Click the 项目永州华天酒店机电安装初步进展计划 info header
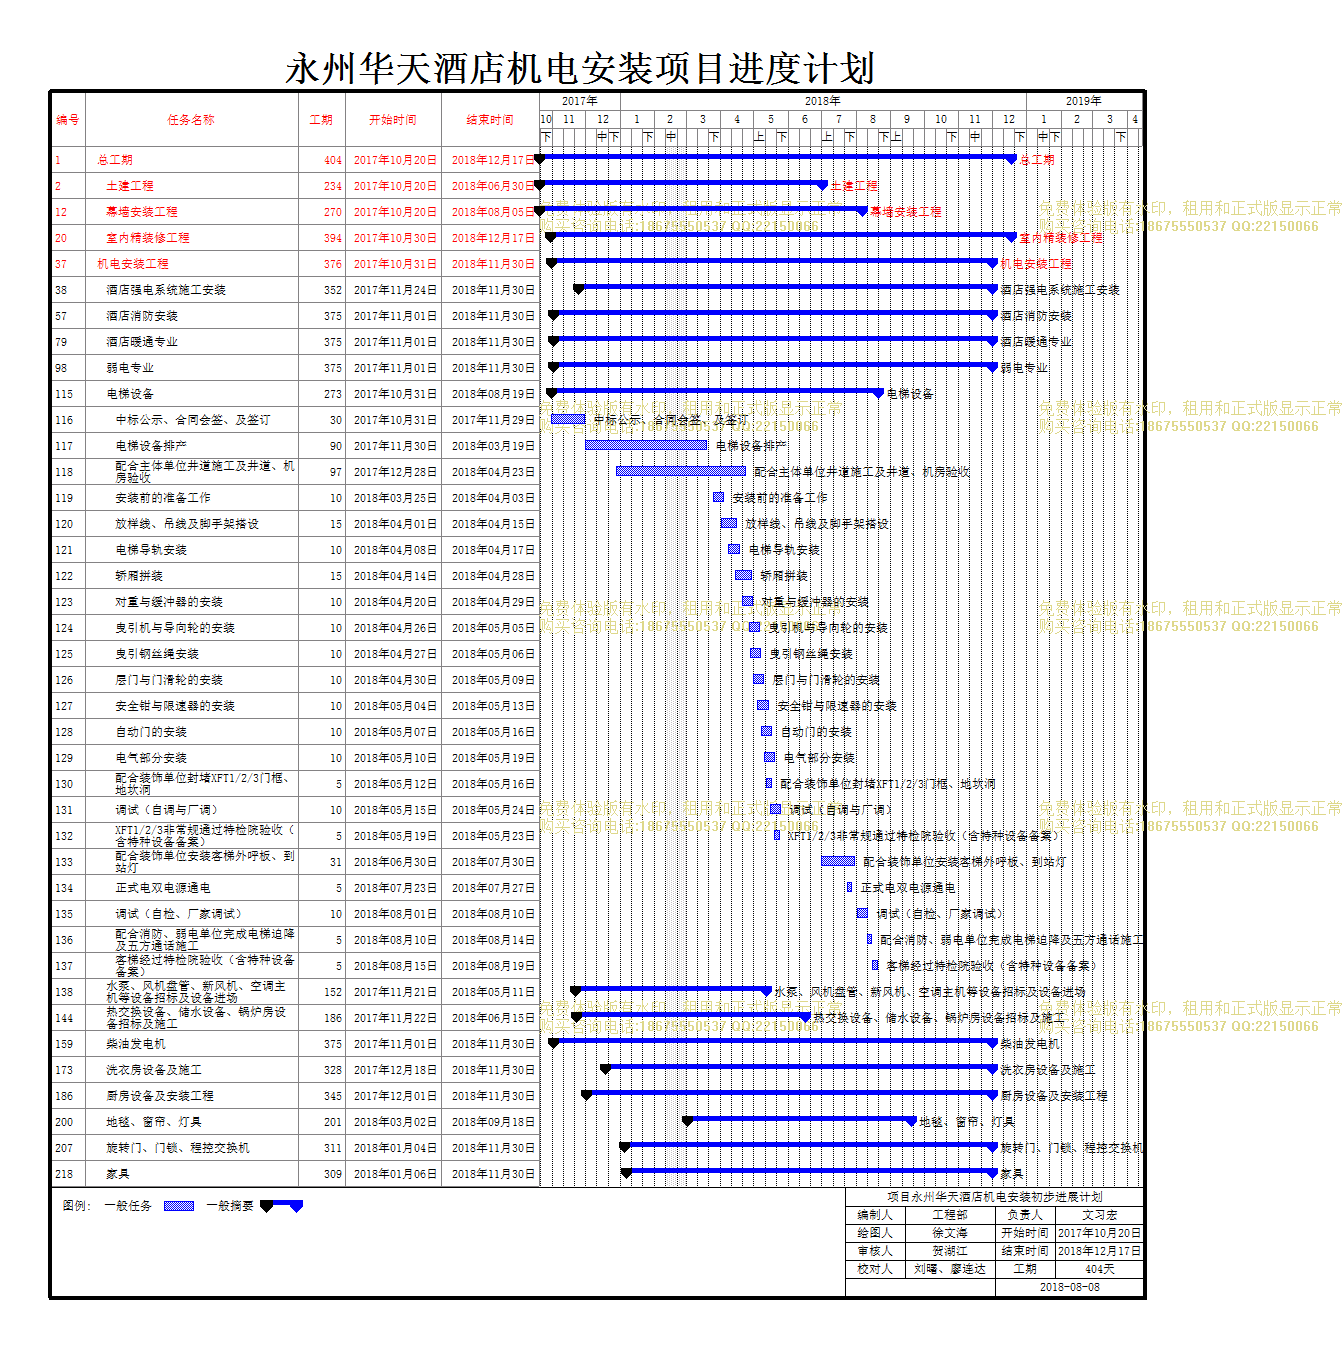This screenshot has height=1347, width=1342. [995, 1197]
